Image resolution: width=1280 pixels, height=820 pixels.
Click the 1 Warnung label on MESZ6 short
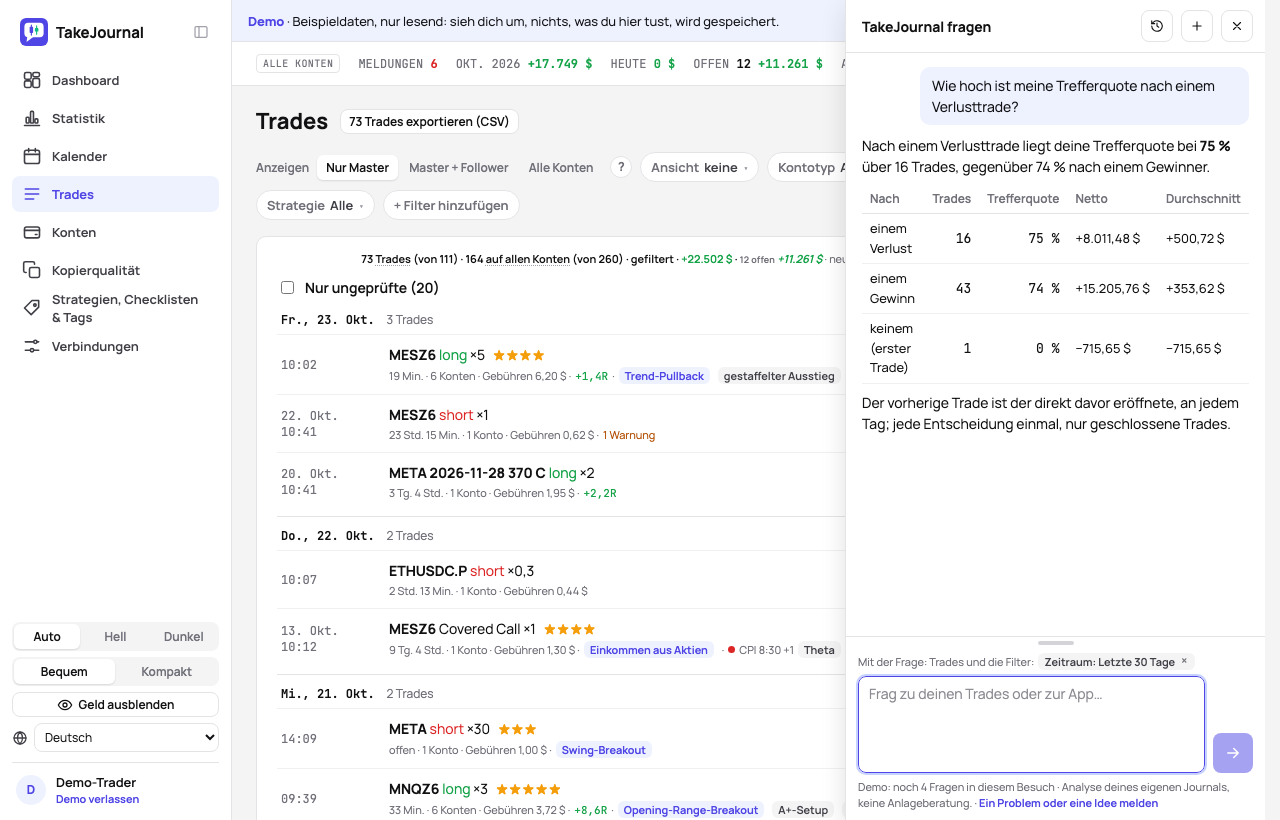[628, 436]
